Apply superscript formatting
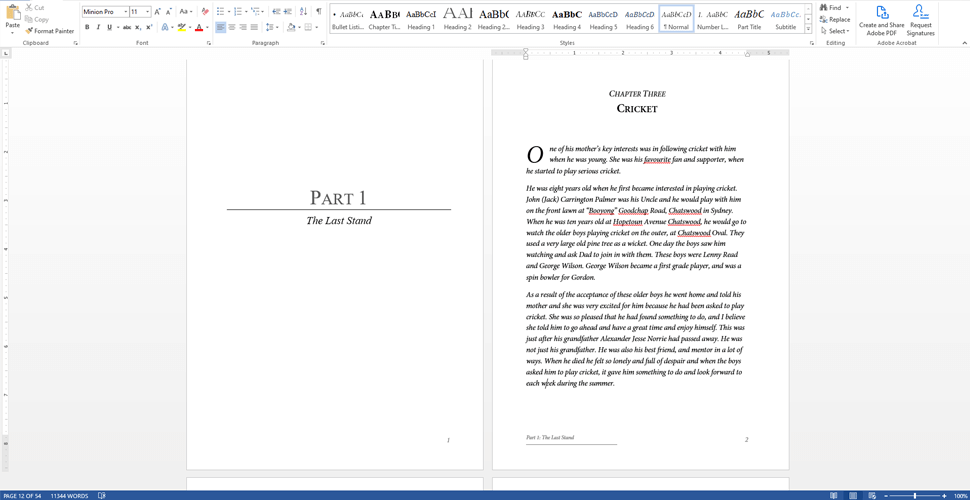This screenshot has width=970, height=500. click(149, 27)
